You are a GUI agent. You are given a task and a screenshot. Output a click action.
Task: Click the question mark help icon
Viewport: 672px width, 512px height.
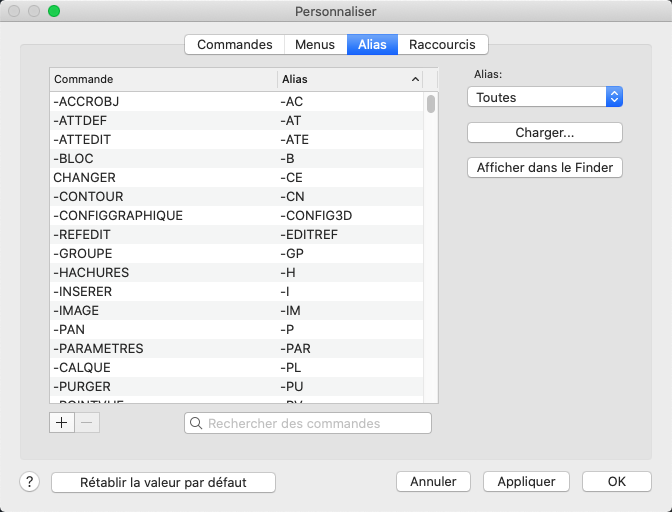coord(29,482)
